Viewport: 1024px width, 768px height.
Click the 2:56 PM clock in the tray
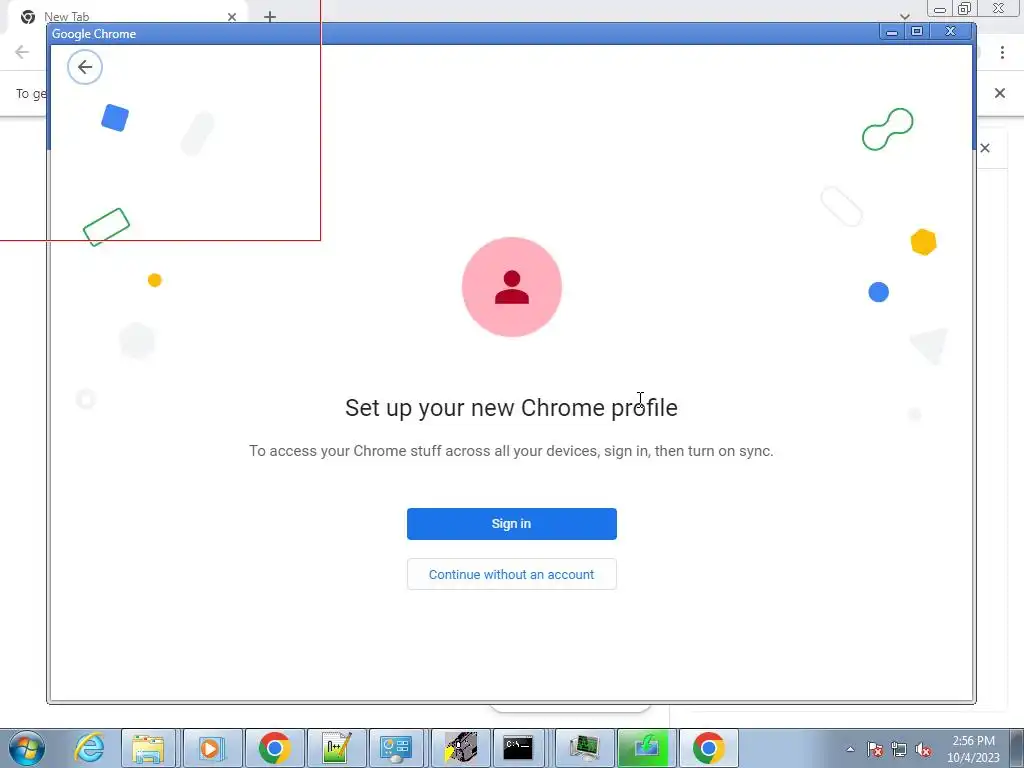click(x=973, y=749)
